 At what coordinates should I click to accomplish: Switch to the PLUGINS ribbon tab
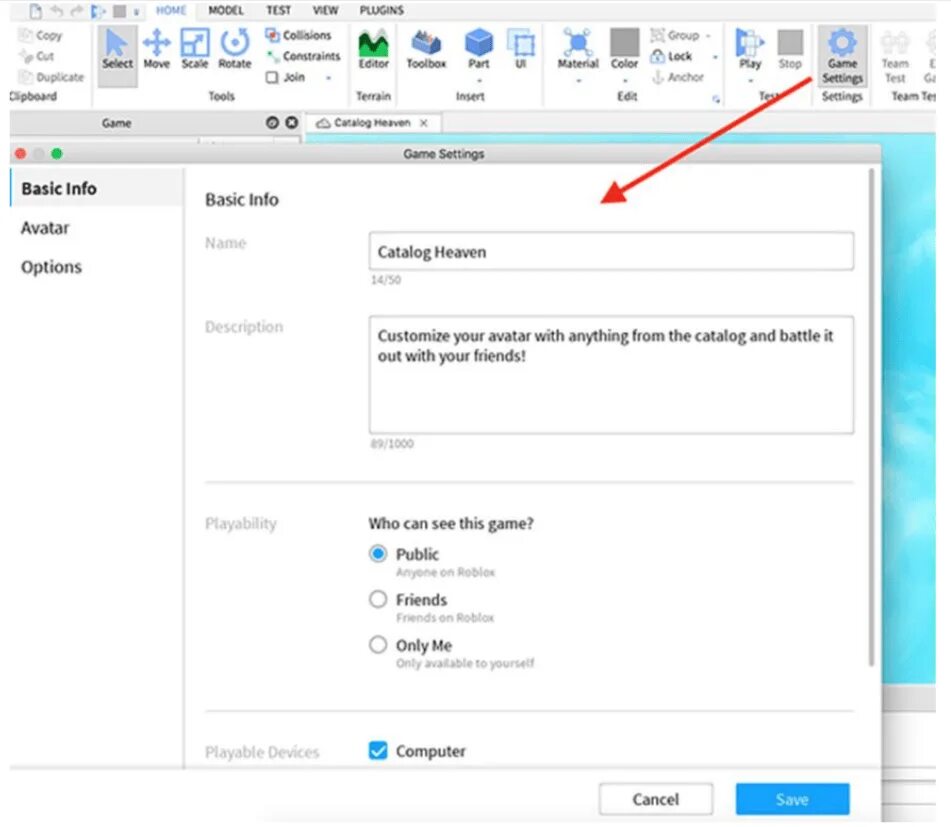tap(381, 10)
